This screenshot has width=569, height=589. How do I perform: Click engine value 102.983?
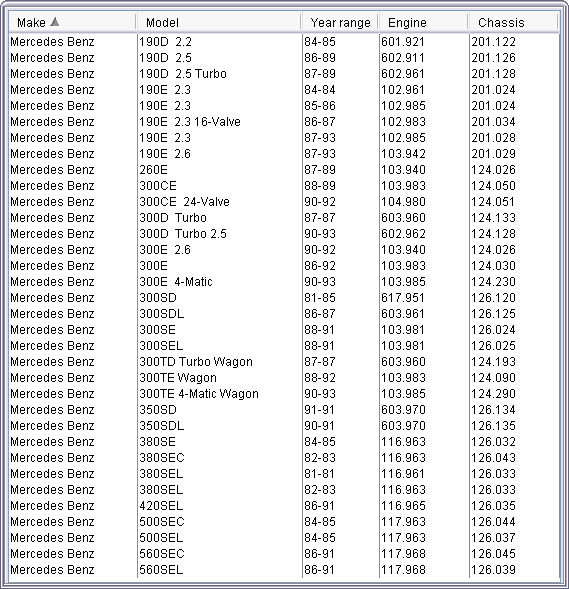tap(403, 122)
